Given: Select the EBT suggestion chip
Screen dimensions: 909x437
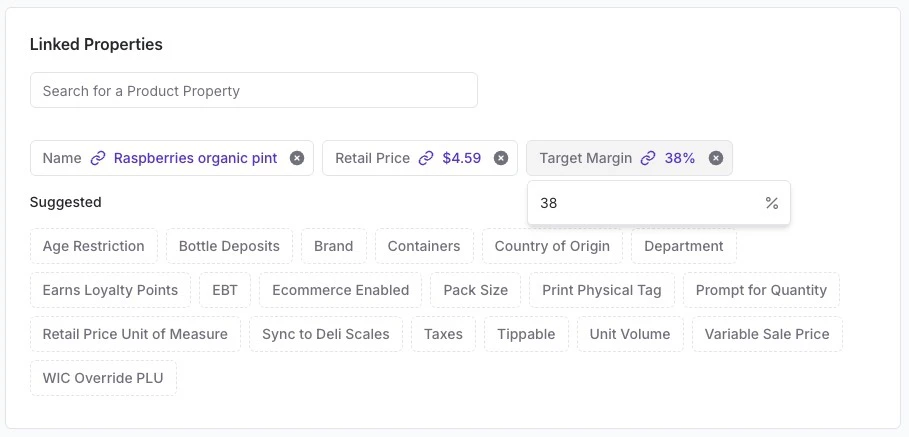Looking at the screenshot, I should tap(225, 290).
